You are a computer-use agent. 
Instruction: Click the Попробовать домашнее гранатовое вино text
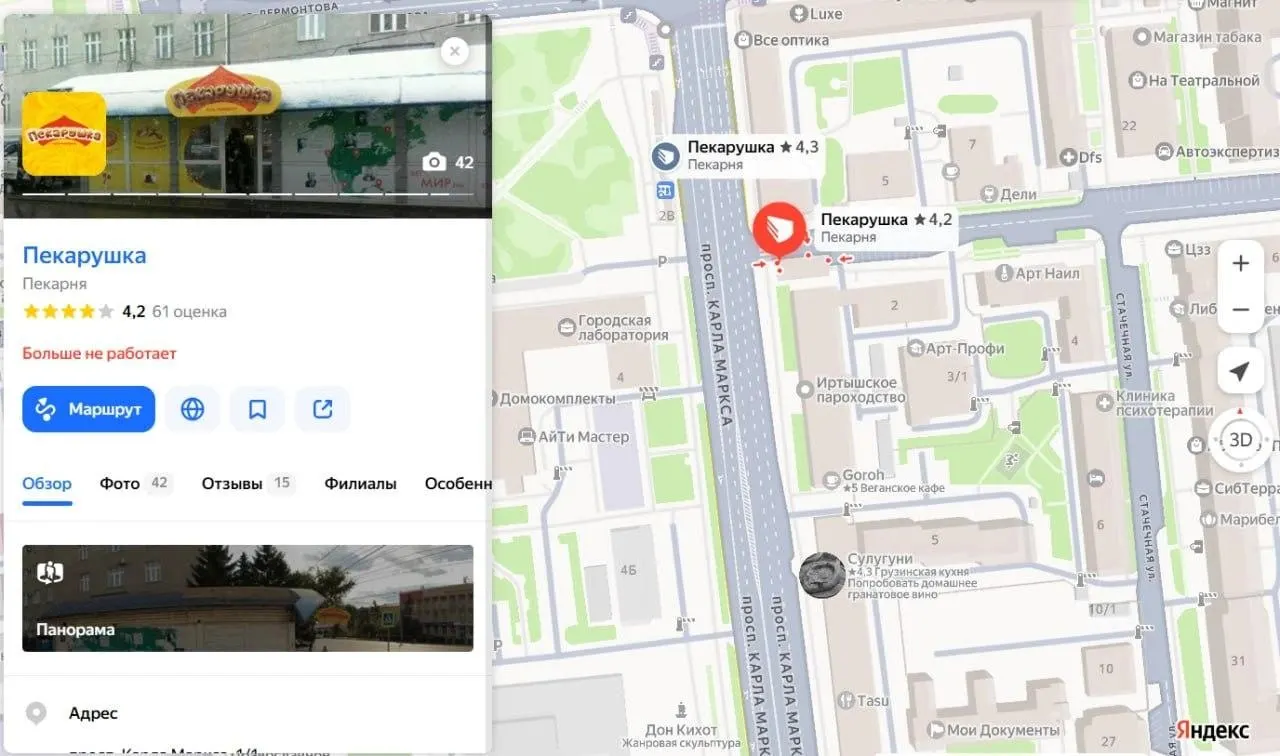click(913, 589)
